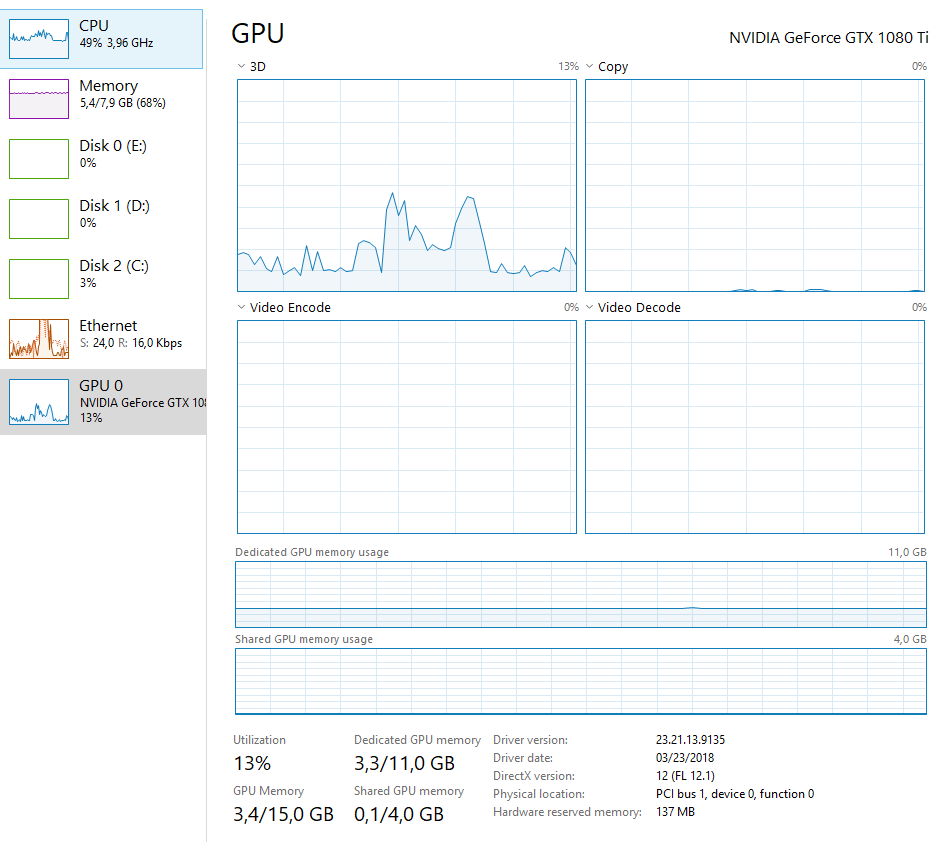Viewport: 939px width, 848px height.
Task: Click the Disk 2 (C:) graph thumbnail
Action: point(39,279)
